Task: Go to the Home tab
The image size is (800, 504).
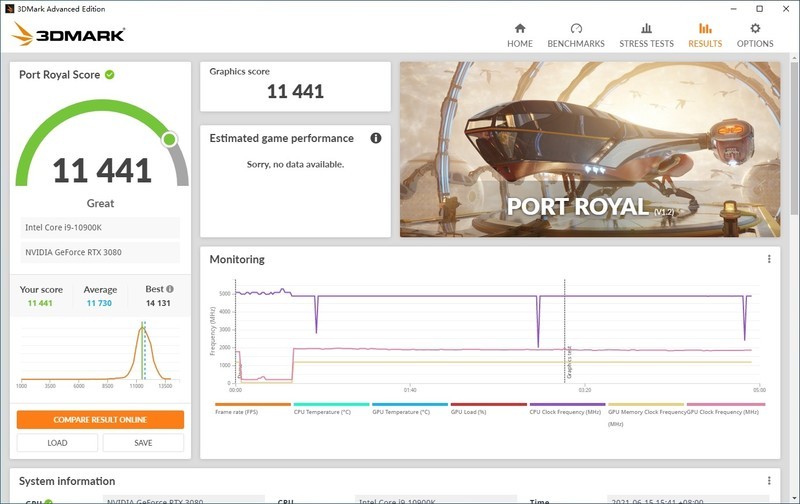Action: tap(519, 35)
